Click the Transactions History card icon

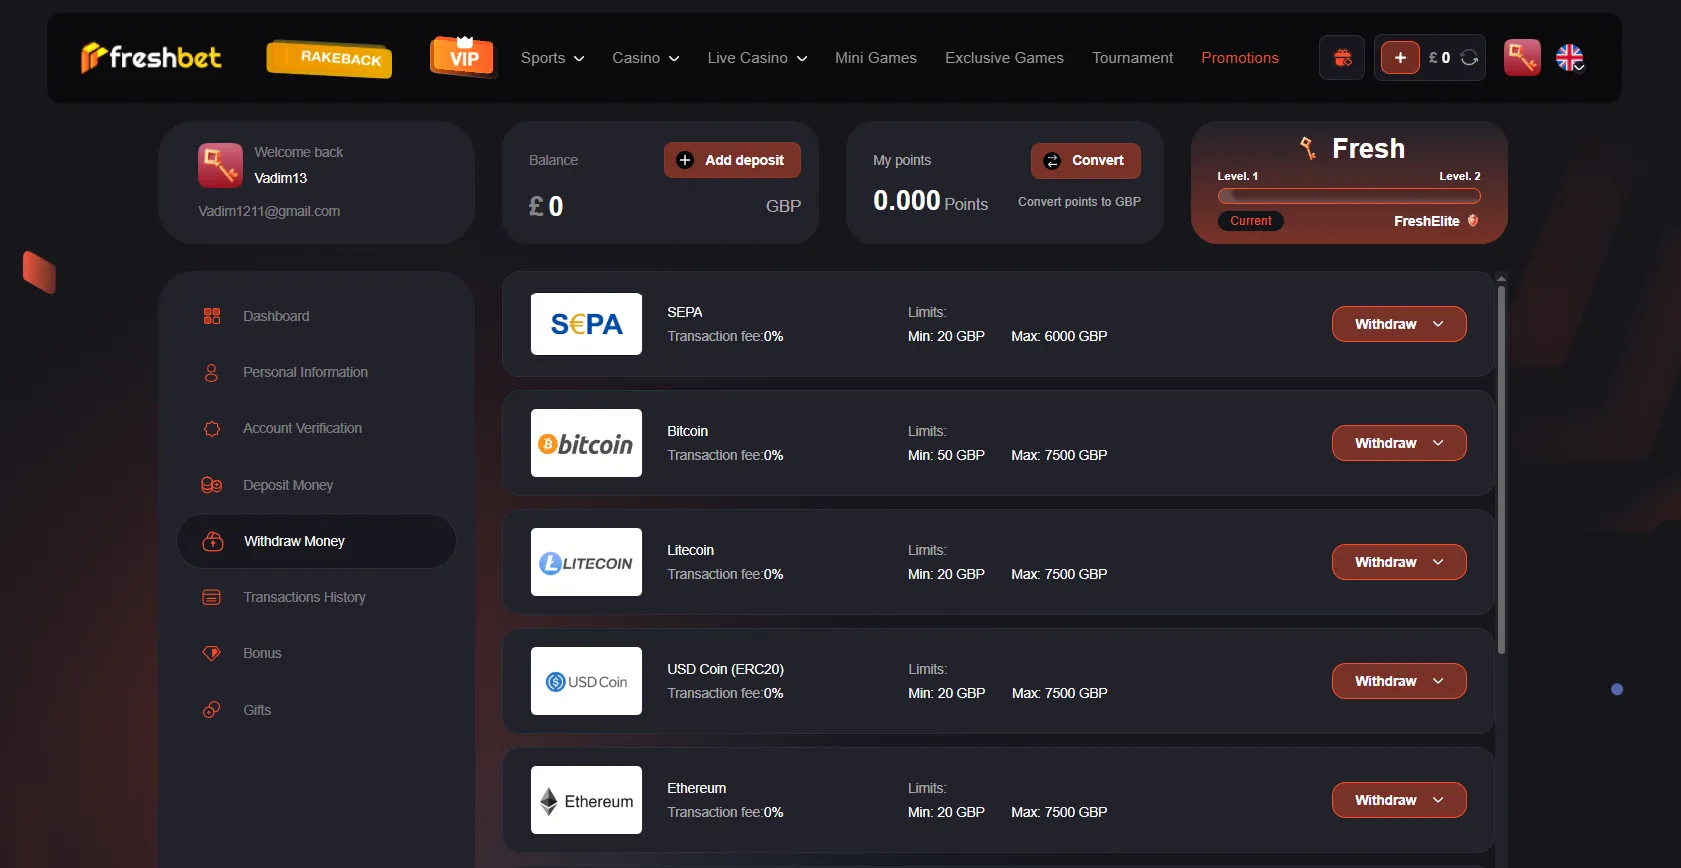coord(212,597)
